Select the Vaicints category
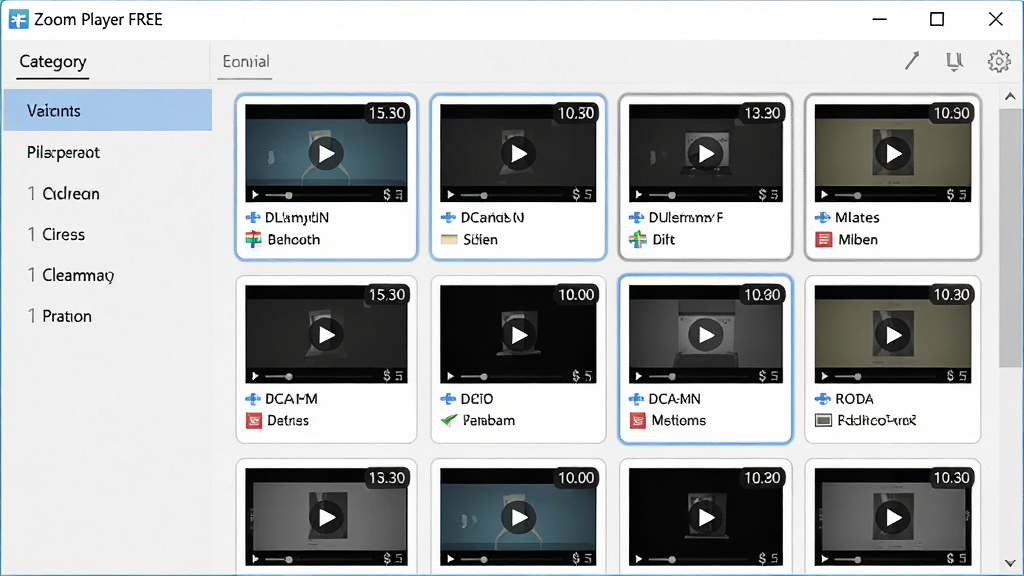 pyautogui.click(x=108, y=110)
